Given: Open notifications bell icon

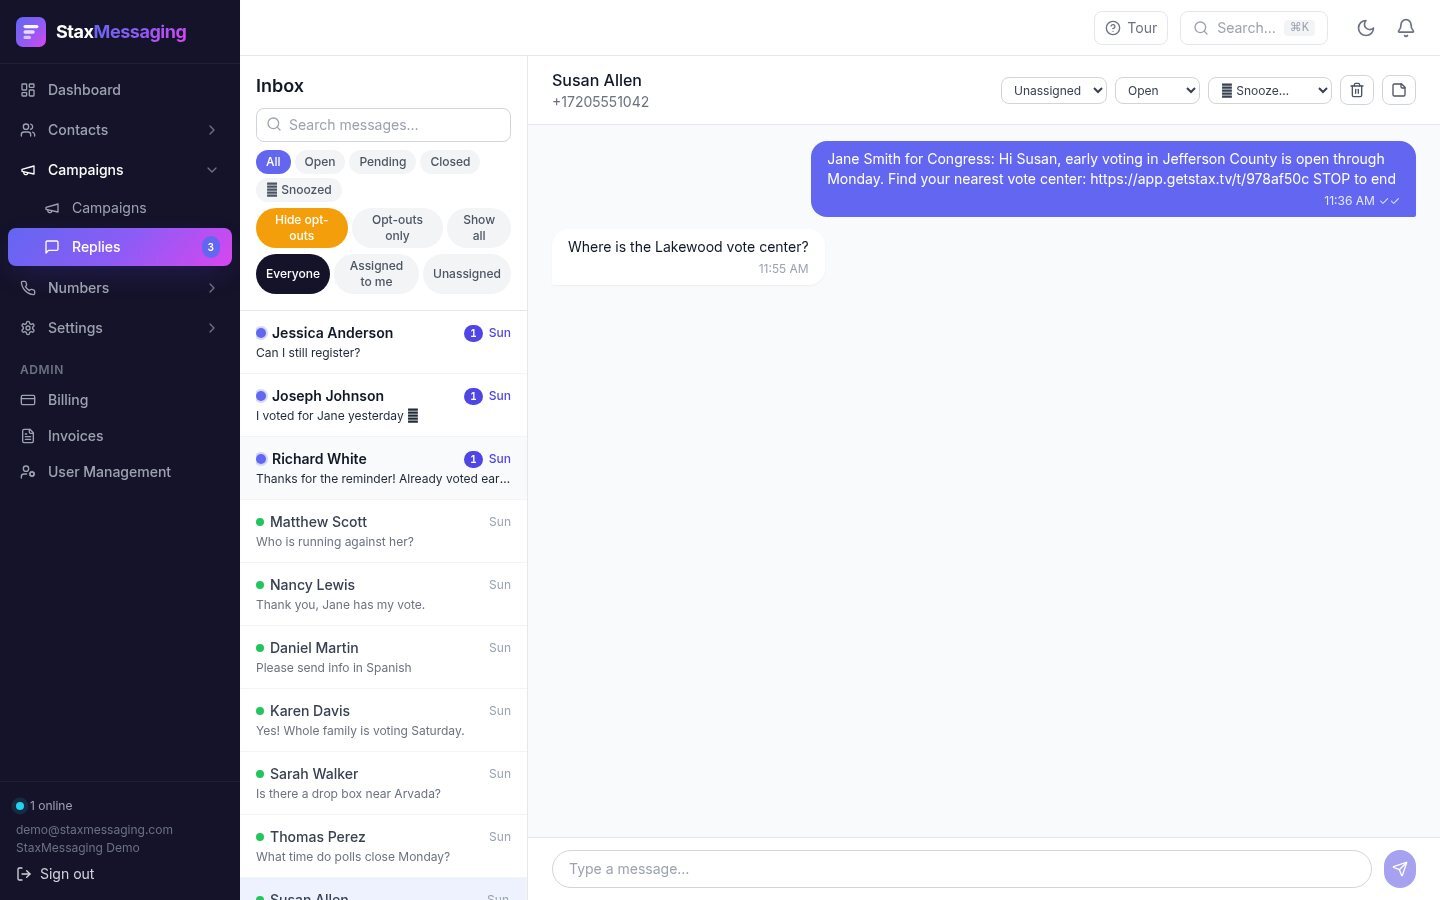Looking at the screenshot, I should coord(1406,28).
